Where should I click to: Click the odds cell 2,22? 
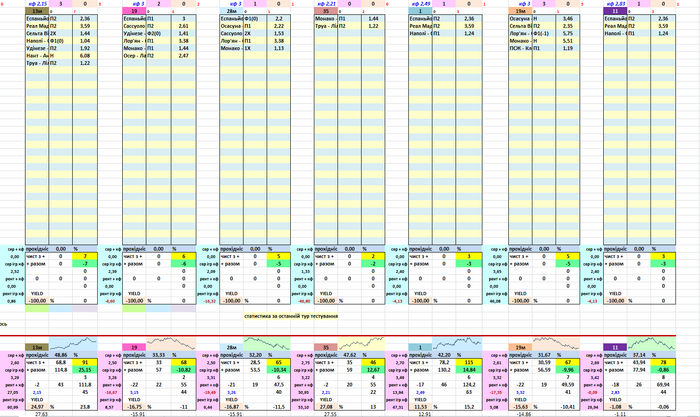279,26
